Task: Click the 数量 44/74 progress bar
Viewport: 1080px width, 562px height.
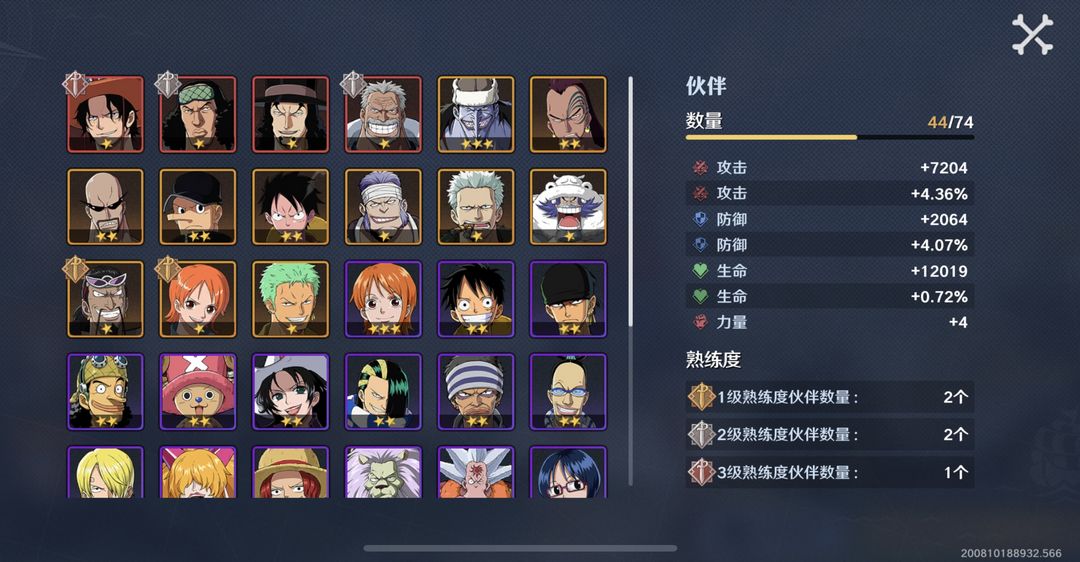Action: click(x=829, y=137)
